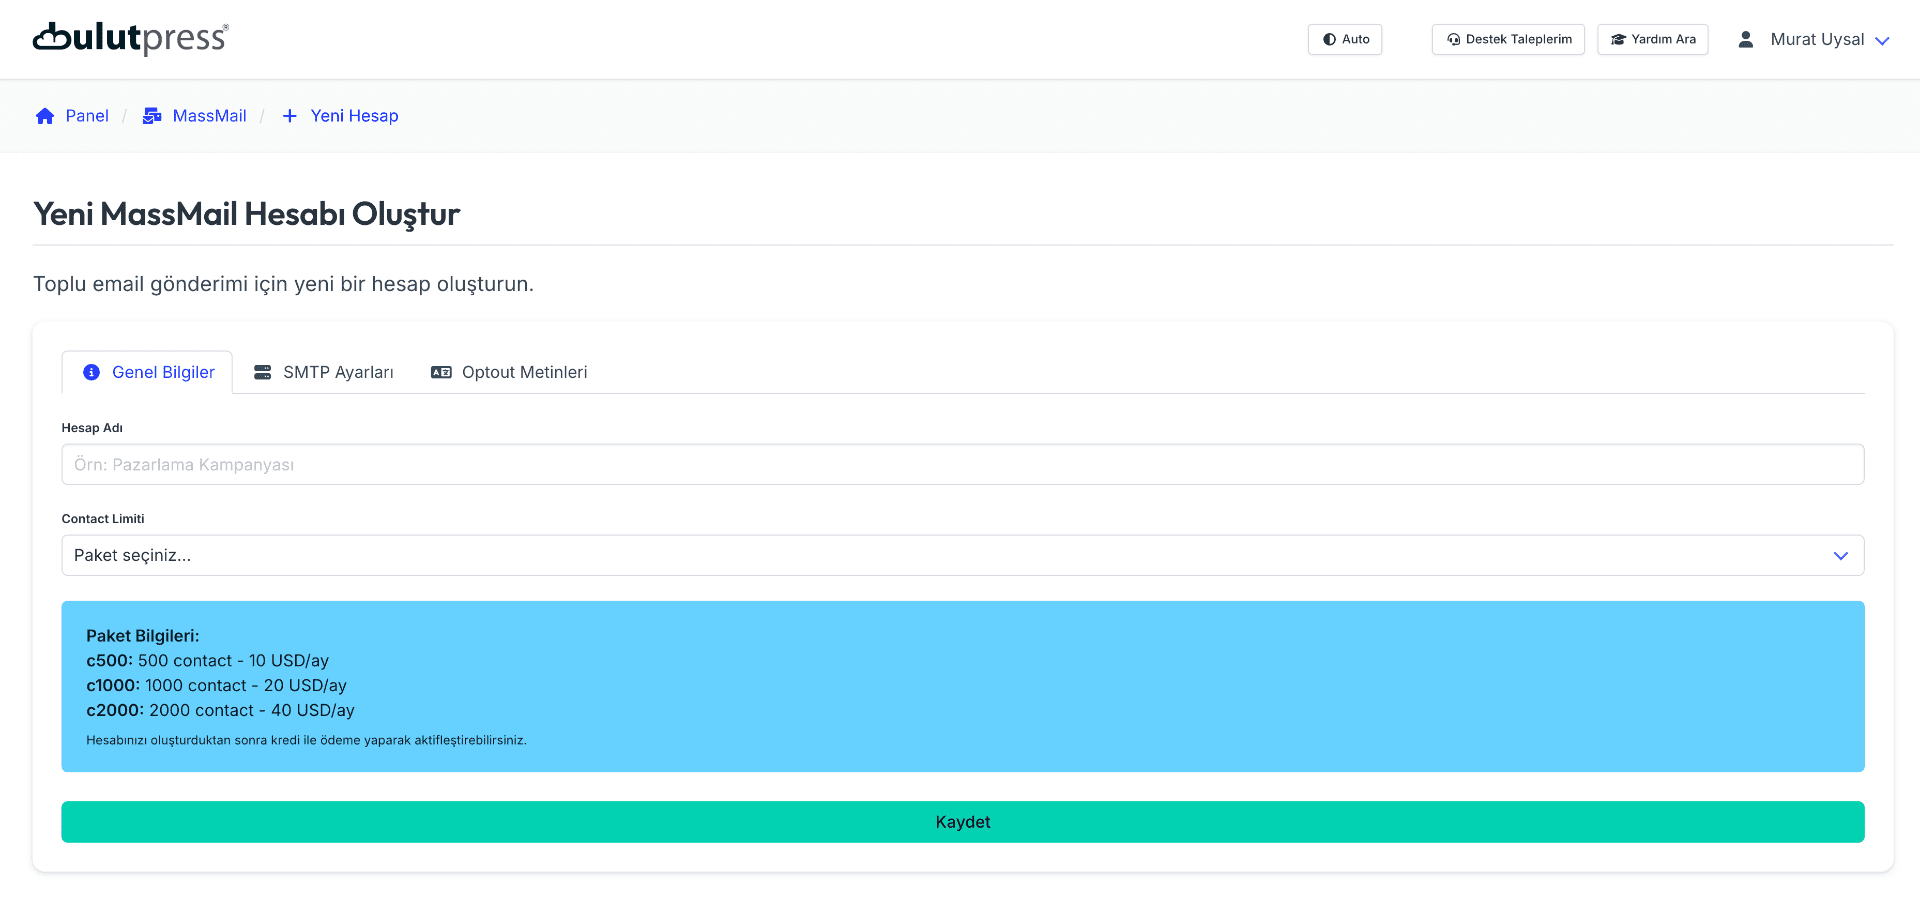
Task: Toggle the Auto theme mode button
Action: click(1345, 40)
